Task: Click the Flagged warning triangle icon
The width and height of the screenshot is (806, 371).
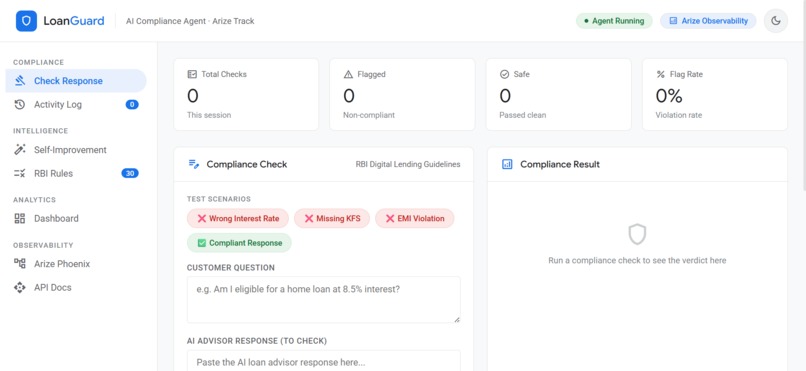Action: pyautogui.click(x=348, y=74)
